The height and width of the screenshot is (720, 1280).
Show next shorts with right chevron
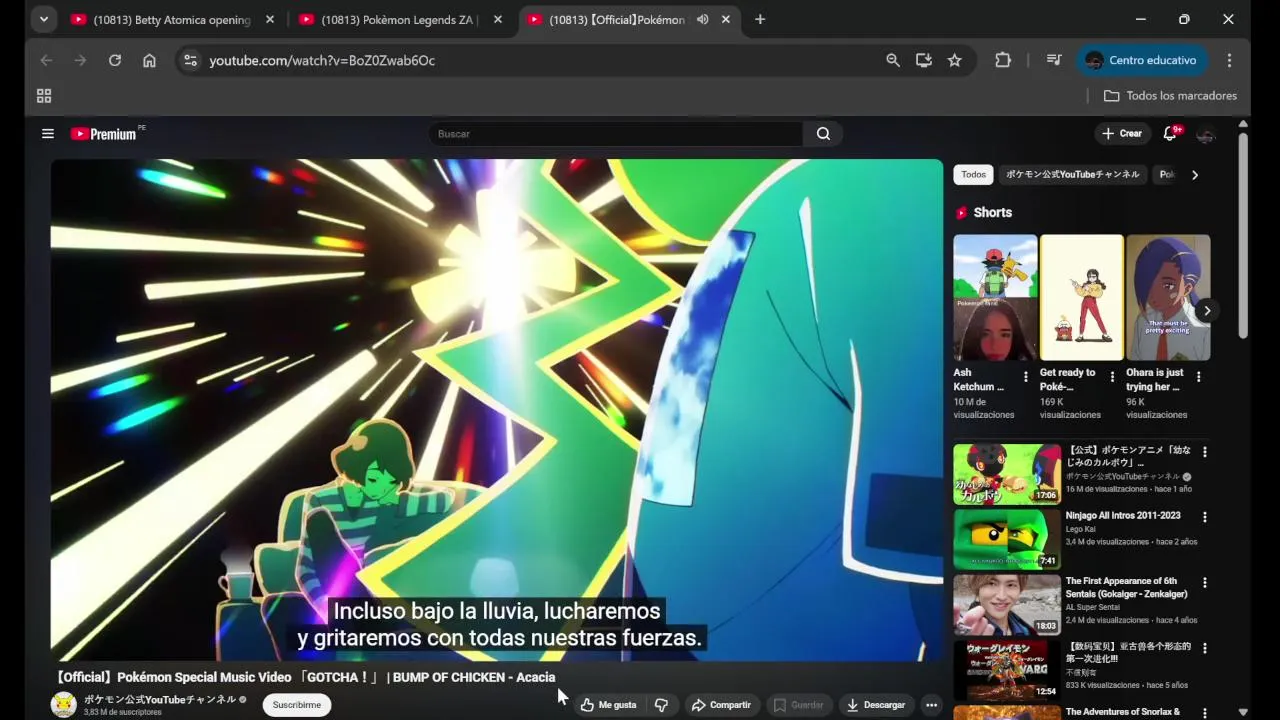coord(1207,310)
